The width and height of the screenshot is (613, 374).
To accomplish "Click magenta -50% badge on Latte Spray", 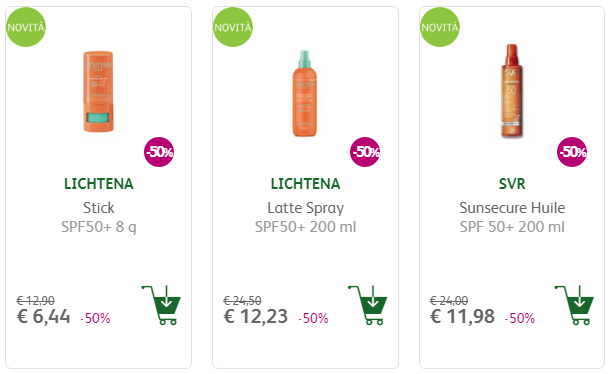I will [365, 152].
